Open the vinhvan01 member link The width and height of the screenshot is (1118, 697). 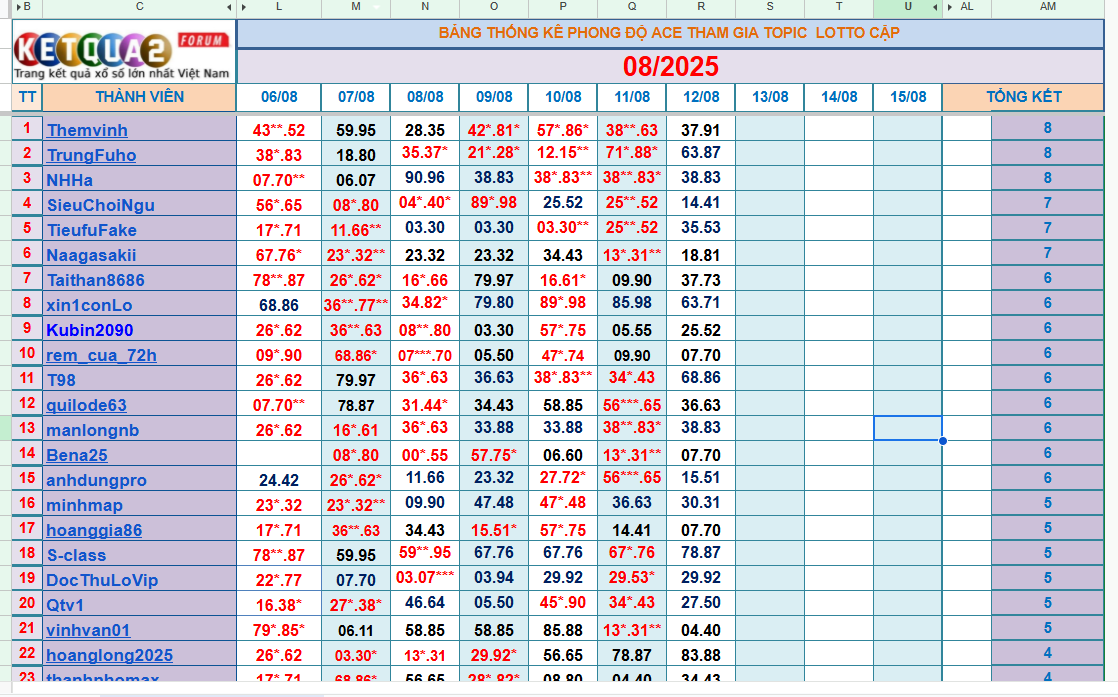click(x=88, y=630)
